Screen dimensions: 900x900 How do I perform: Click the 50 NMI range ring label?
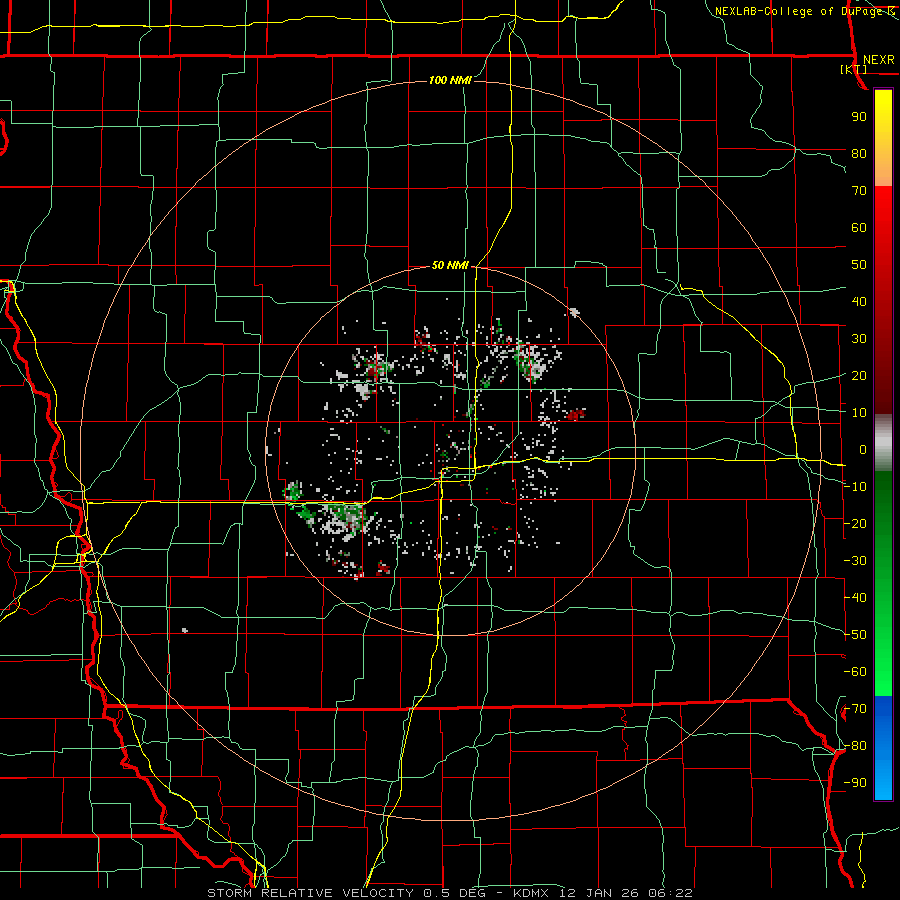tap(450, 265)
